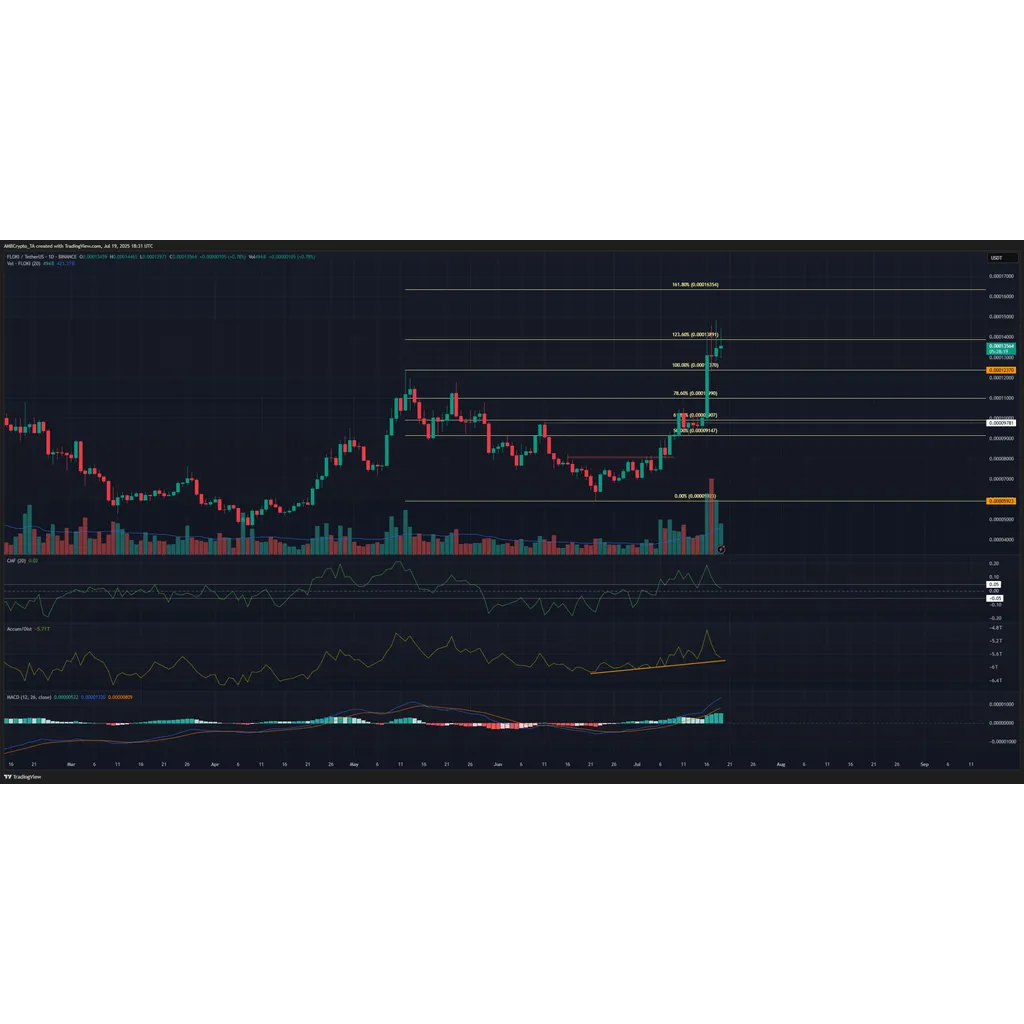Click the Sep label on the time axis
This screenshot has height=1024, width=1024.
pyautogui.click(x=924, y=764)
